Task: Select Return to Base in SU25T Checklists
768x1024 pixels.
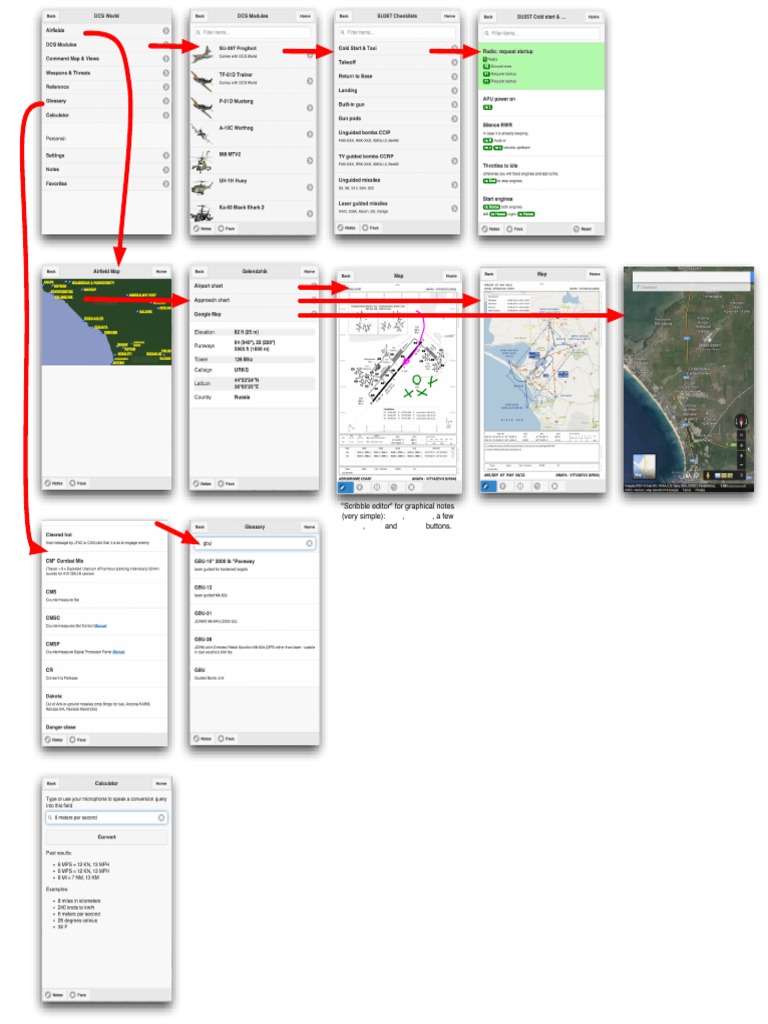Action: [x=396, y=76]
